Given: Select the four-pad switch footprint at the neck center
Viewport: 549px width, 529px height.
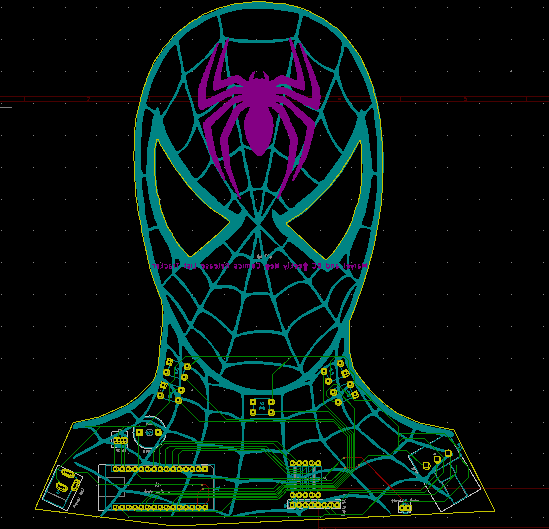Looking at the screenshot, I should (262, 407).
